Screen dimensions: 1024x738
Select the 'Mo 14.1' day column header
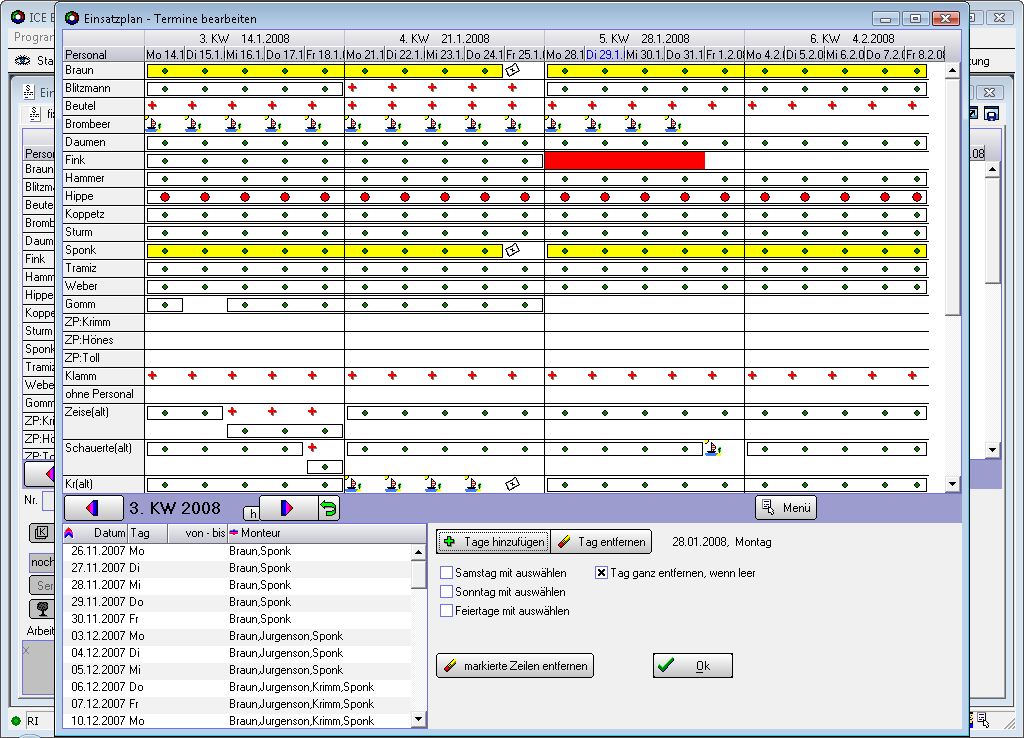coord(164,54)
